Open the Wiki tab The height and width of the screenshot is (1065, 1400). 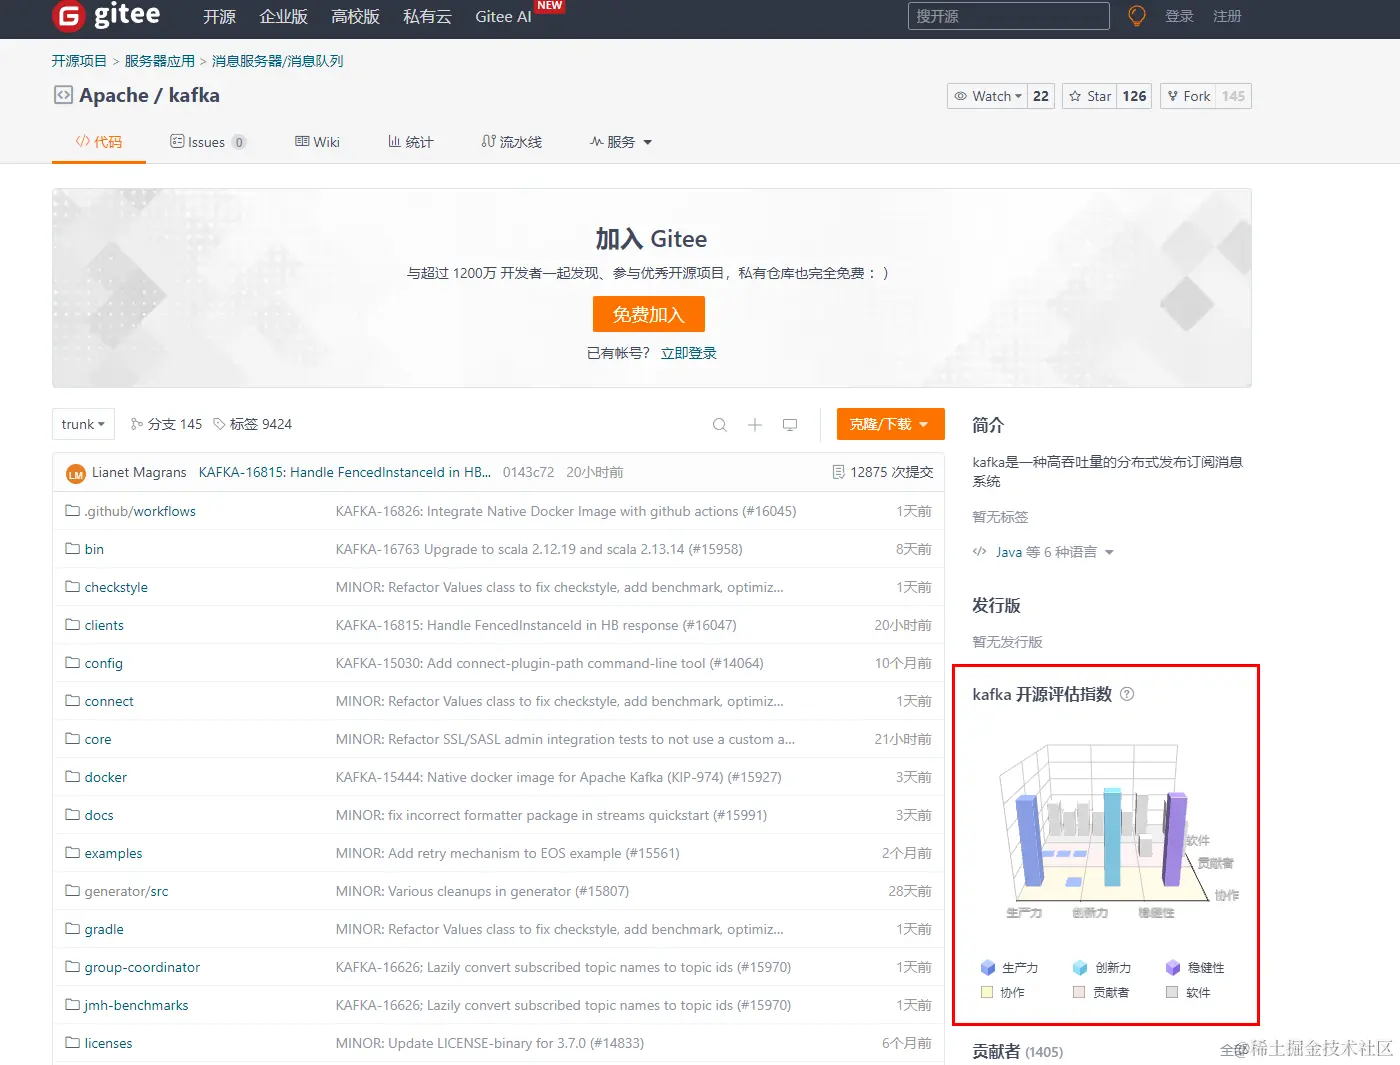click(317, 141)
